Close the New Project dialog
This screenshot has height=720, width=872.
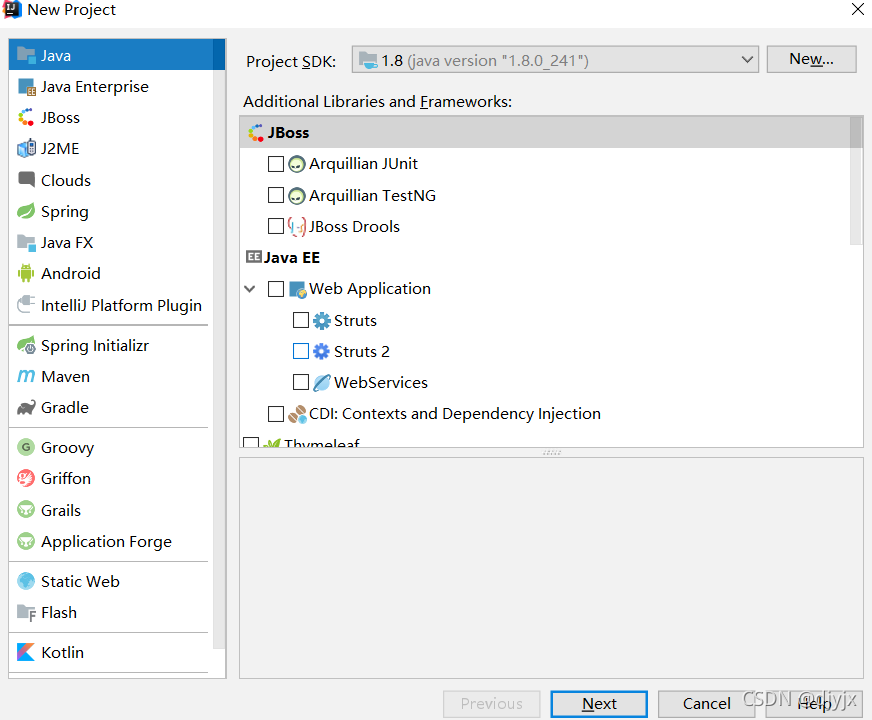(x=858, y=9)
